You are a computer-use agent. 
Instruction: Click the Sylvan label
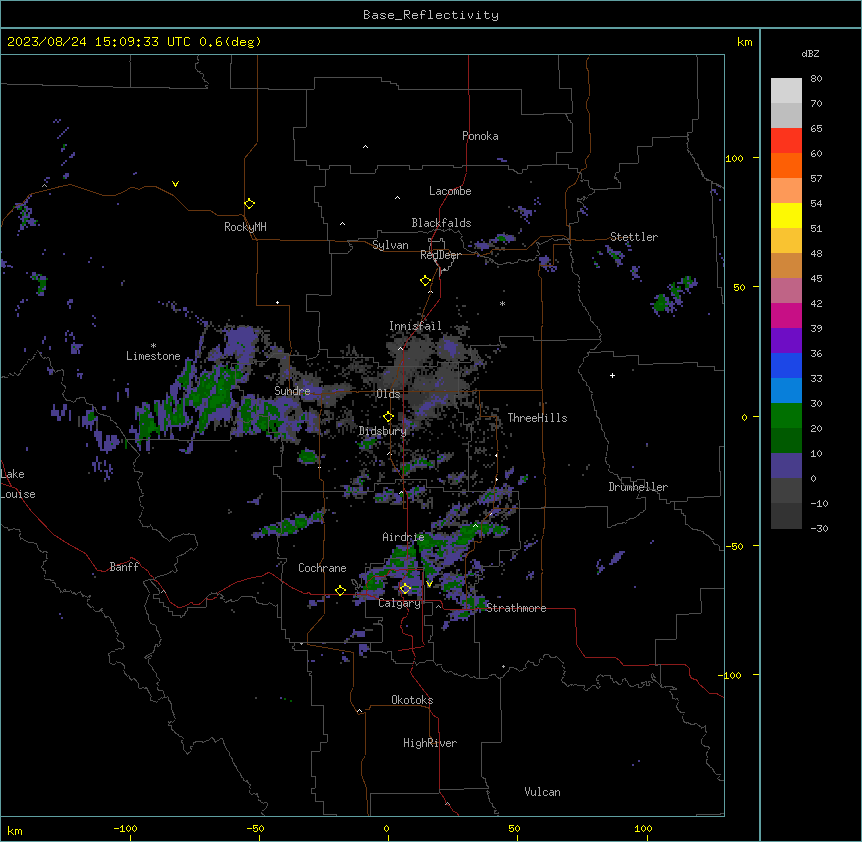pyautogui.click(x=390, y=245)
